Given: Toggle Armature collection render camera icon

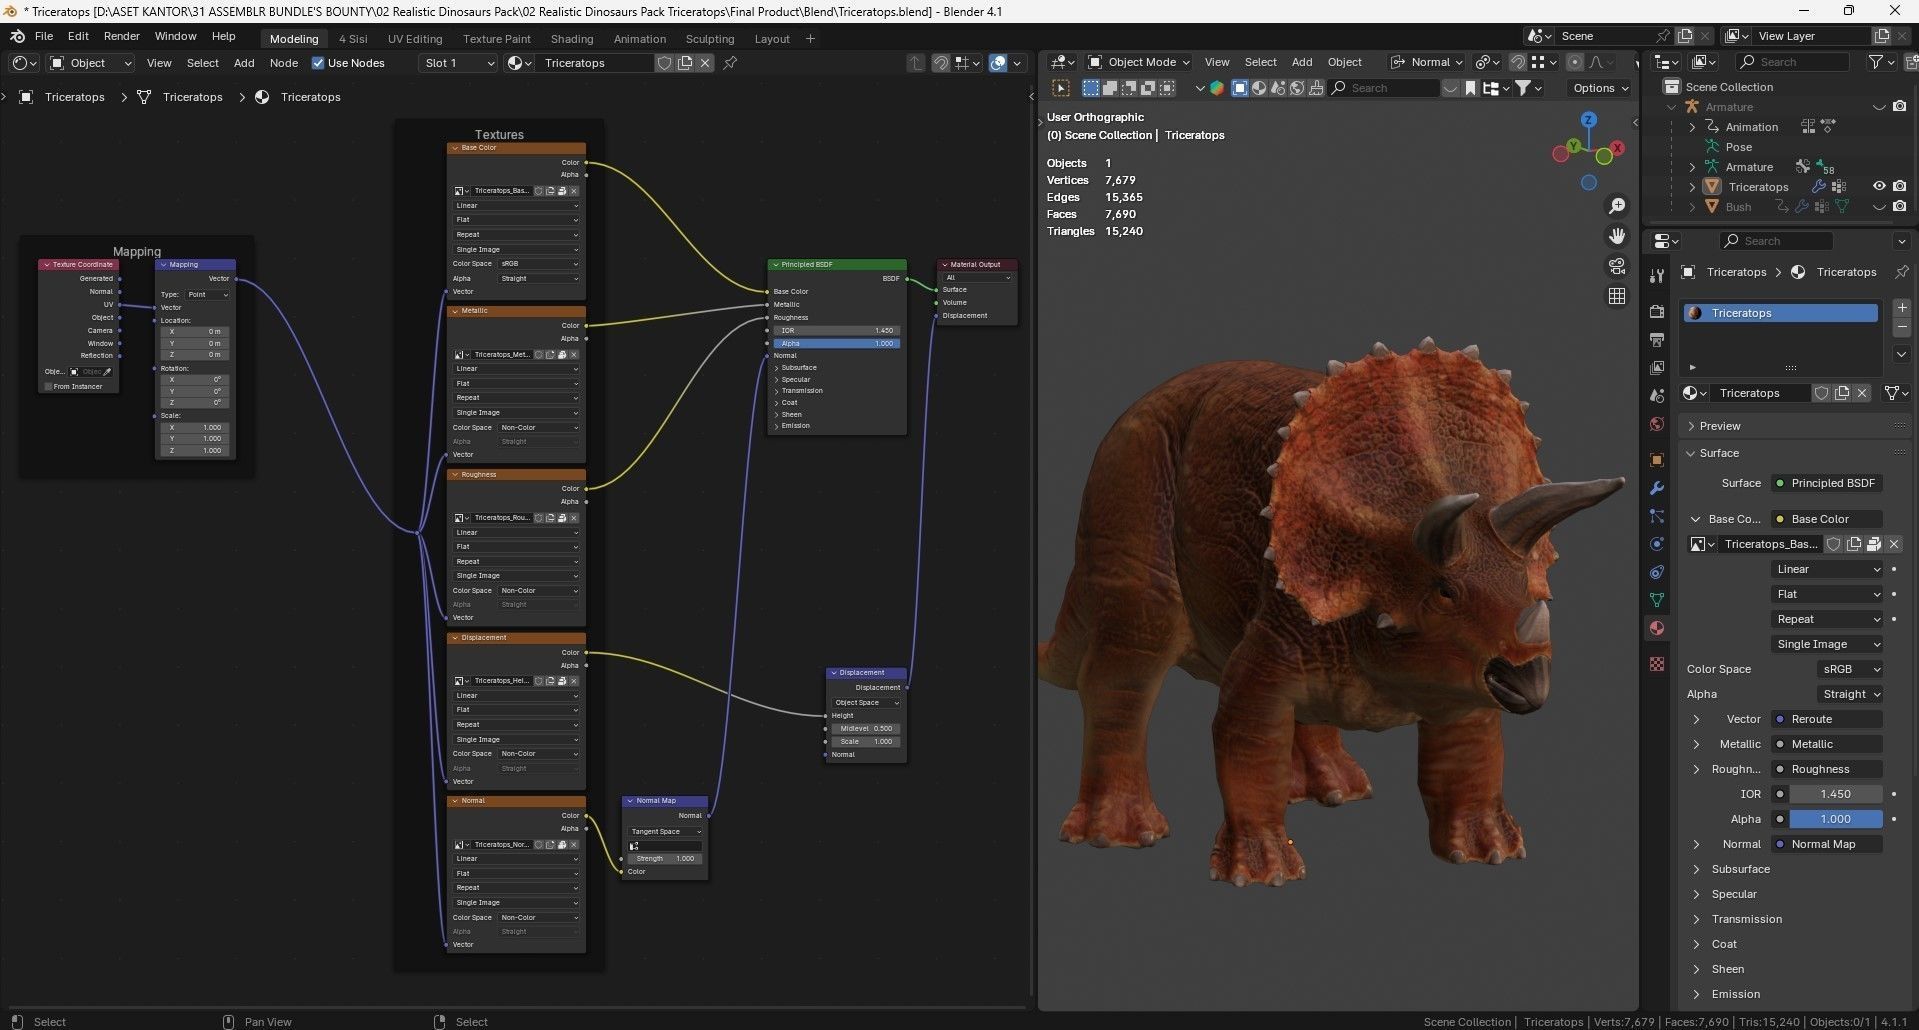Looking at the screenshot, I should click(x=1899, y=107).
